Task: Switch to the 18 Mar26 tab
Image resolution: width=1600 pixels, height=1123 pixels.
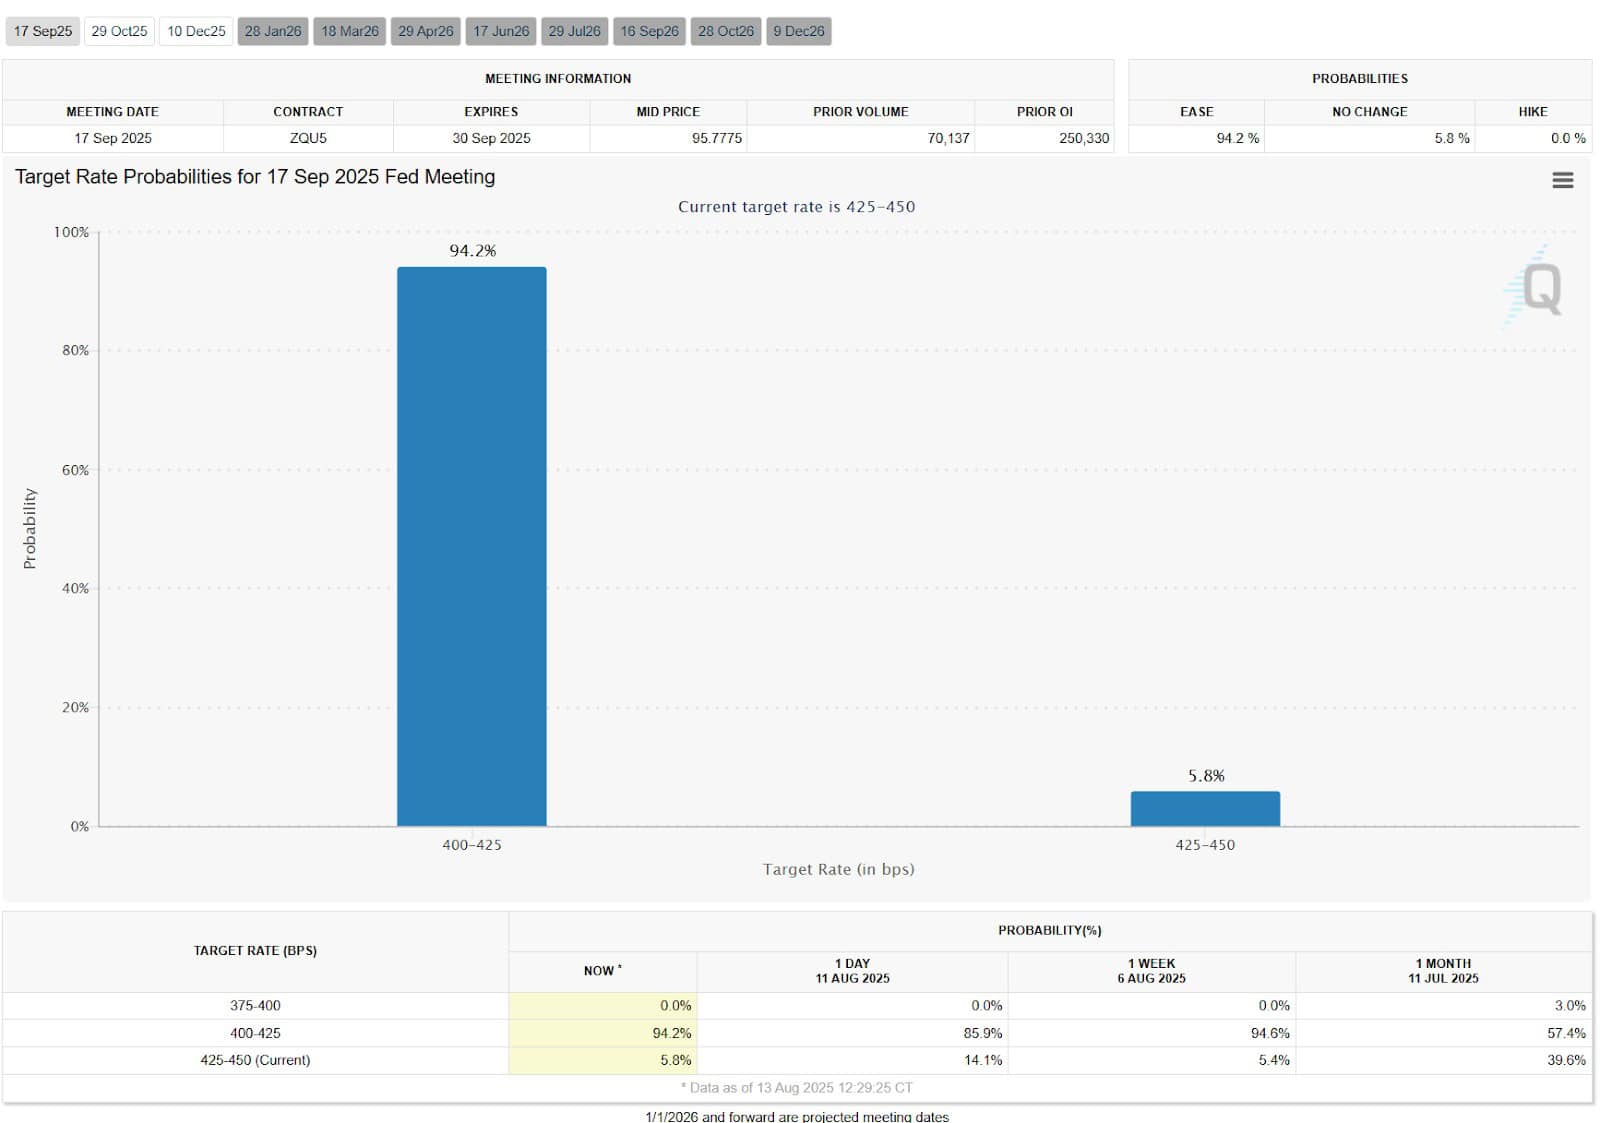Action: coord(350,31)
